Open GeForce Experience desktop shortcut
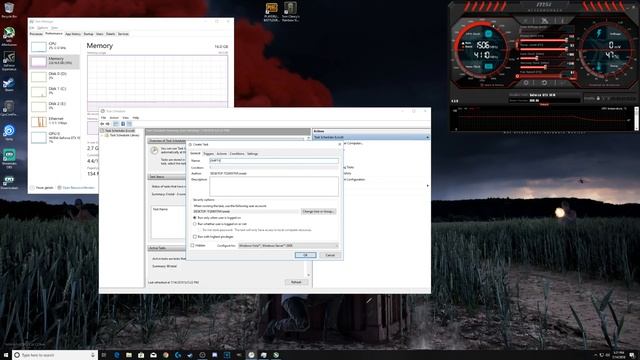Screen dimensions: 640x360 click(9, 60)
